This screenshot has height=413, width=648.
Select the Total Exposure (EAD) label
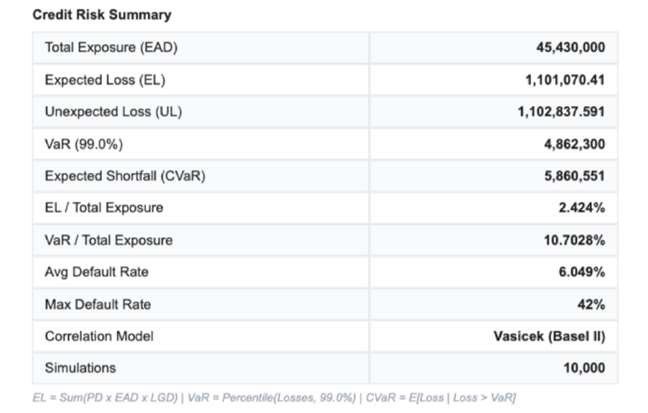point(111,48)
